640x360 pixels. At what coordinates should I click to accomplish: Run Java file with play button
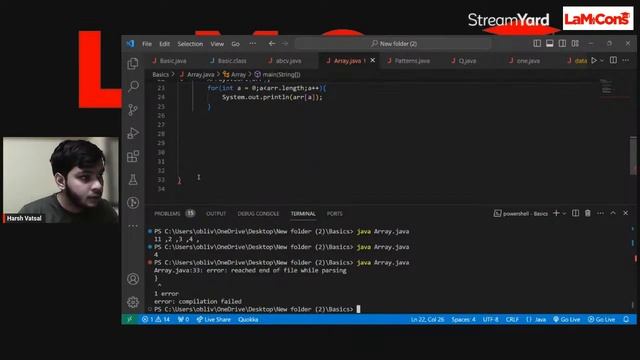point(594,60)
